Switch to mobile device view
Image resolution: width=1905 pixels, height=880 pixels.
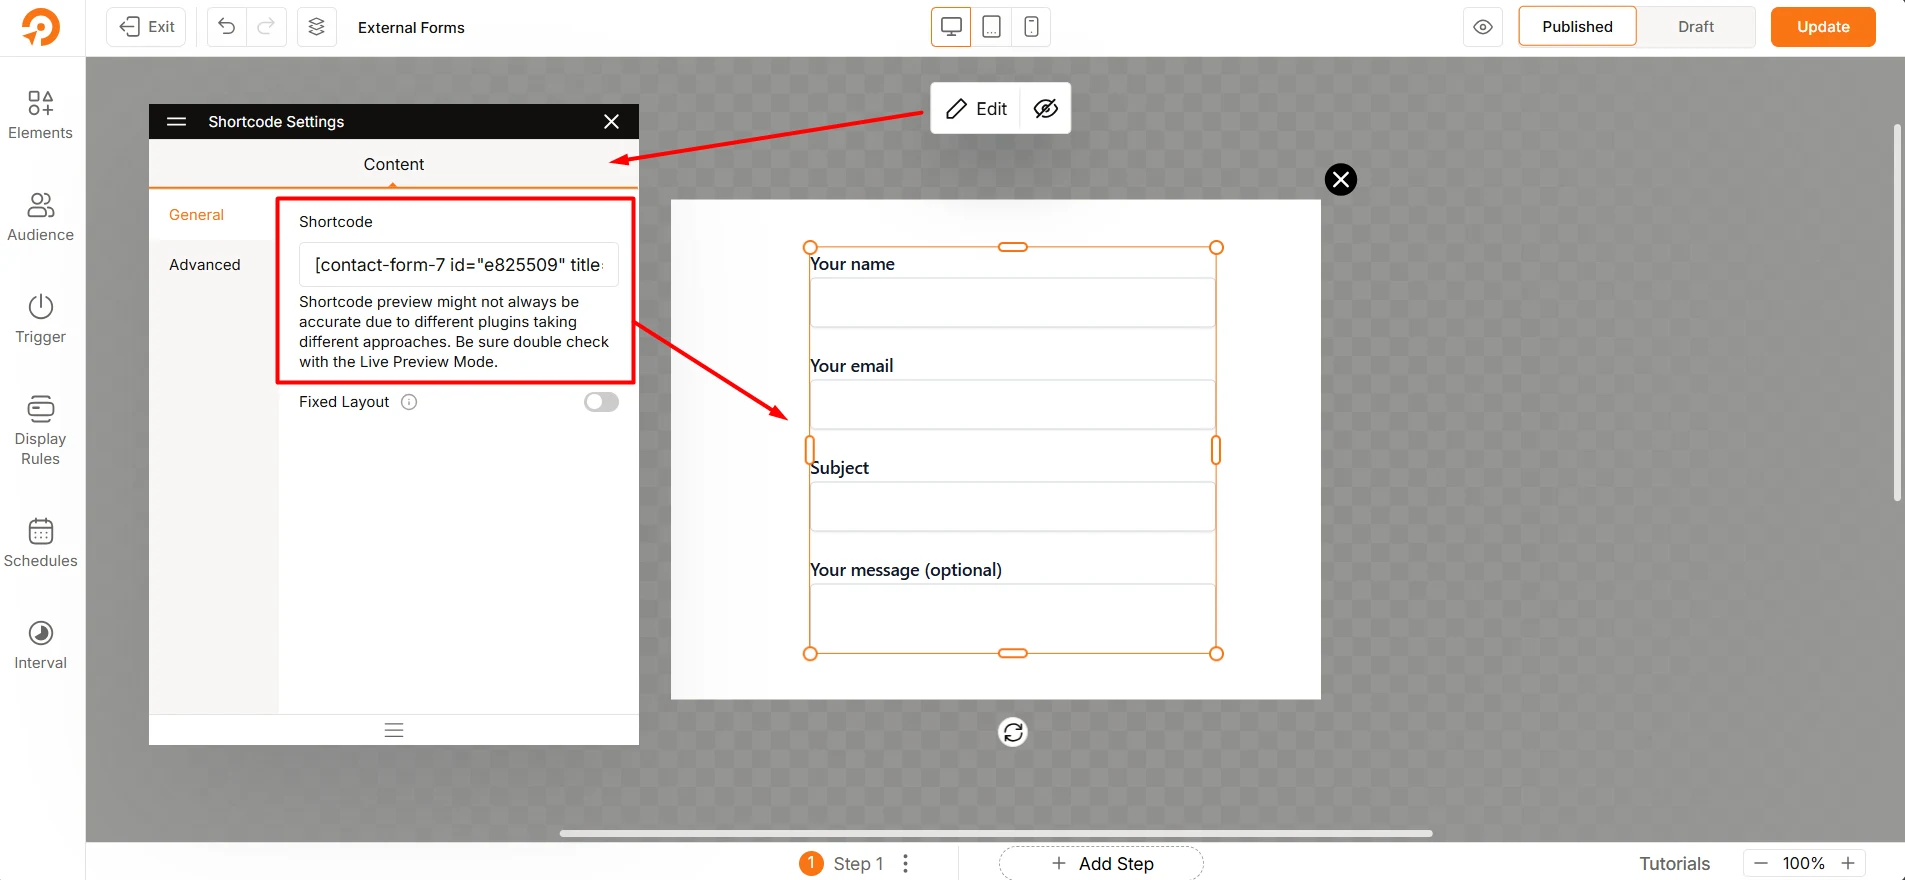pyautogui.click(x=1031, y=27)
